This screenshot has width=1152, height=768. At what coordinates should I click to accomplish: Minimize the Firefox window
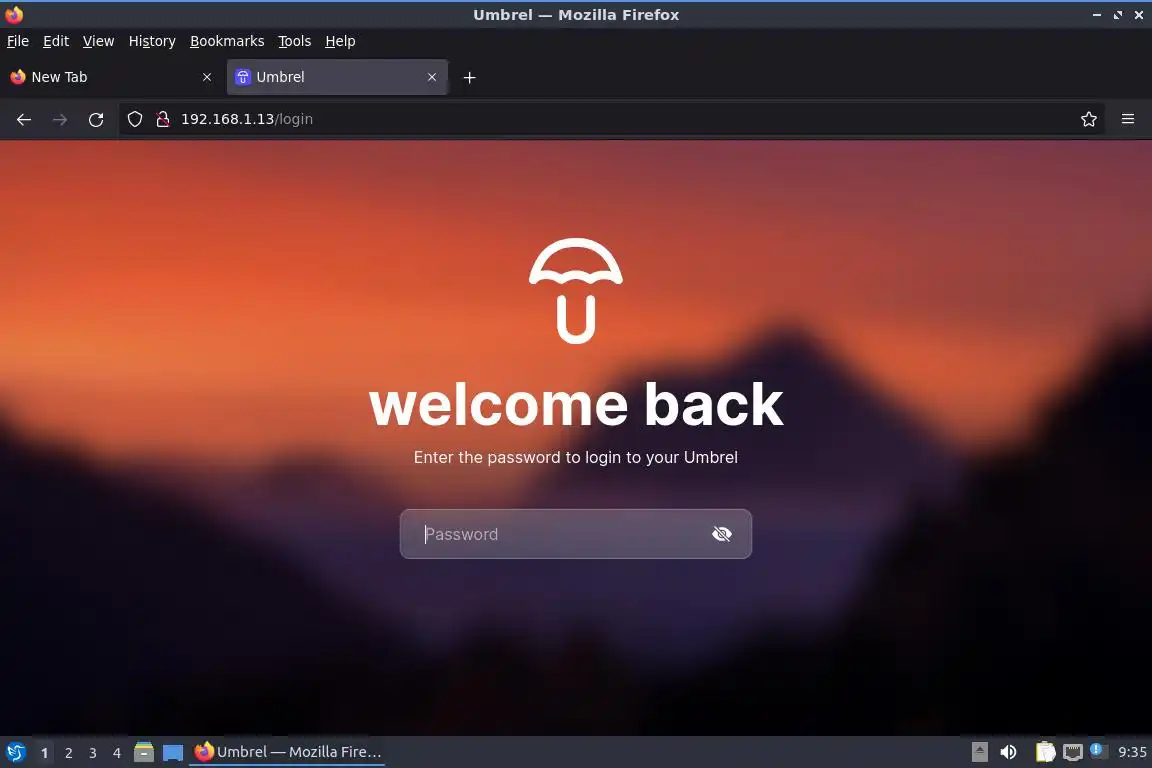click(x=1096, y=15)
